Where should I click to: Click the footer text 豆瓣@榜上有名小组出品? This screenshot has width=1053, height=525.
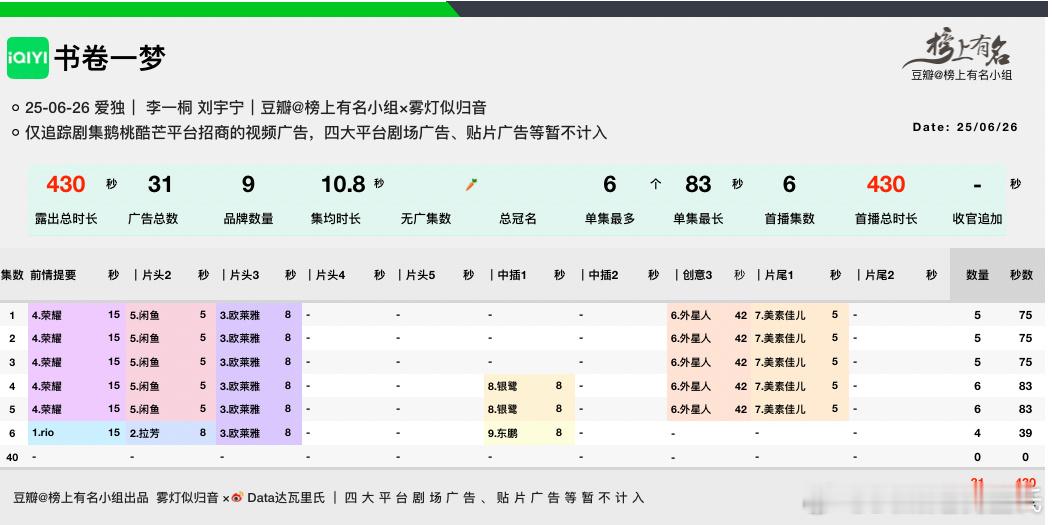[81, 497]
